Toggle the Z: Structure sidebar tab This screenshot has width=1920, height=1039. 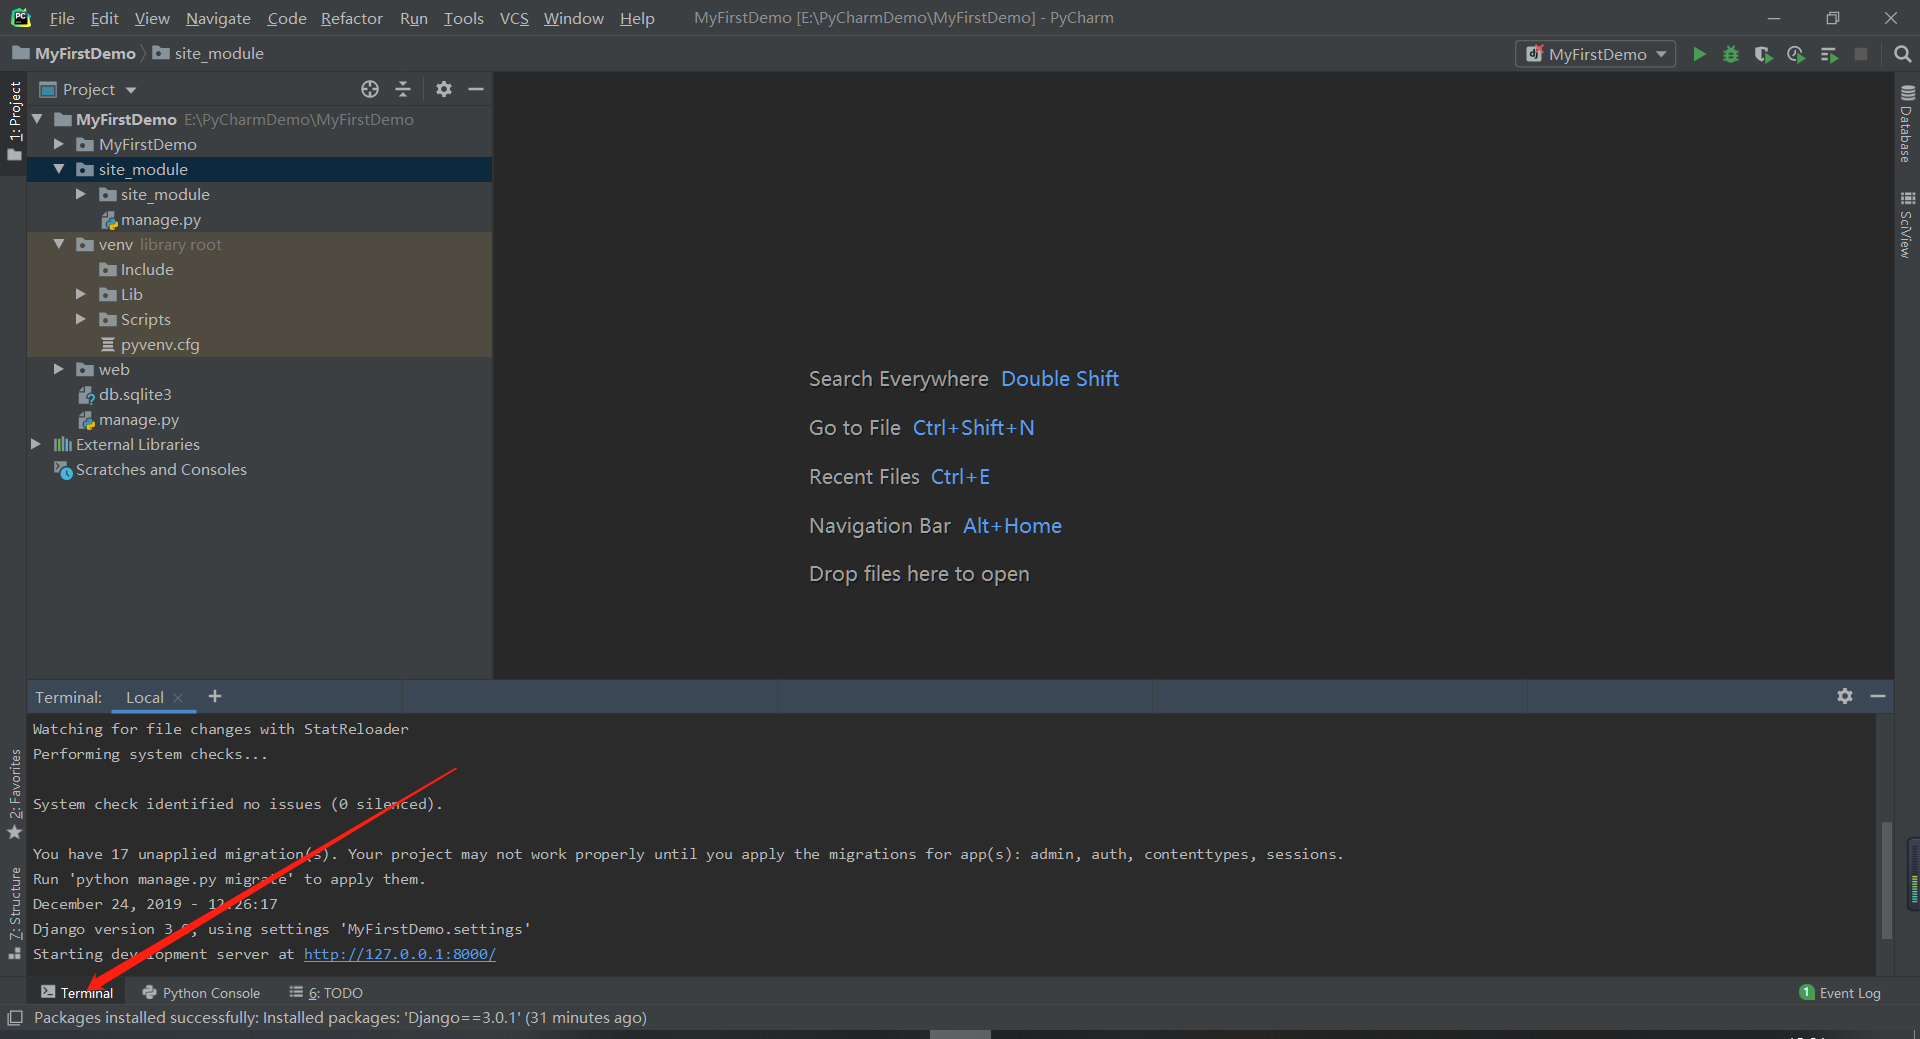pyautogui.click(x=14, y=912)
